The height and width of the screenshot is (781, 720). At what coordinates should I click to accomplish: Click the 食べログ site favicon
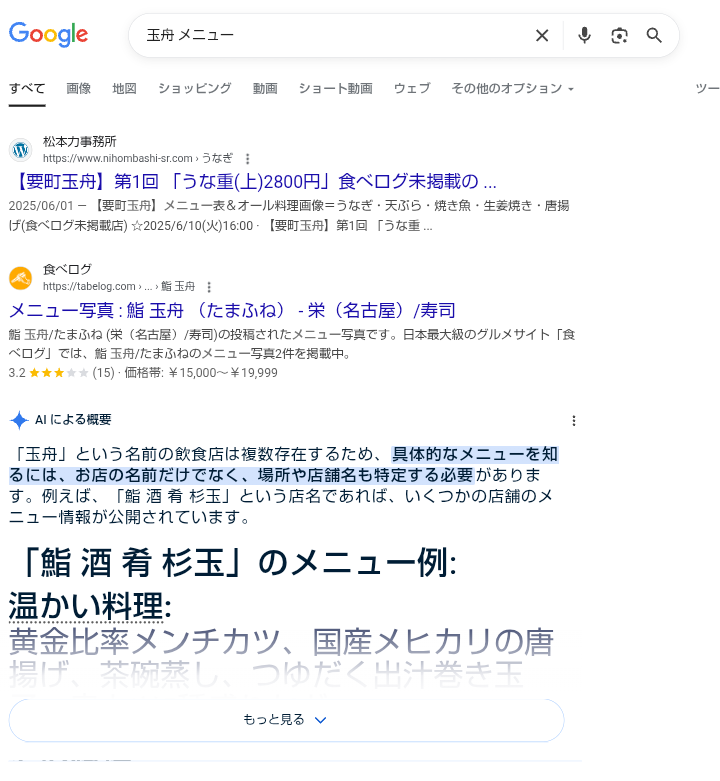(20, 278)
